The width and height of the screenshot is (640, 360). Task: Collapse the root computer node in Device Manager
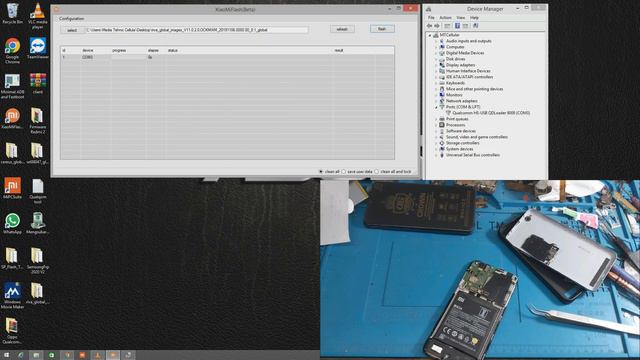pyautogui.click(x=430, y=35)
